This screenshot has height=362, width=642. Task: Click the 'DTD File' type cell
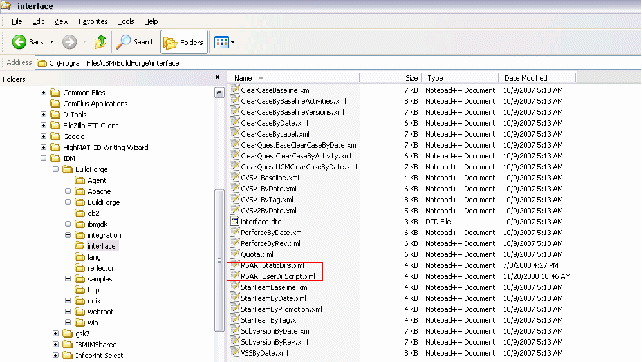439,221
